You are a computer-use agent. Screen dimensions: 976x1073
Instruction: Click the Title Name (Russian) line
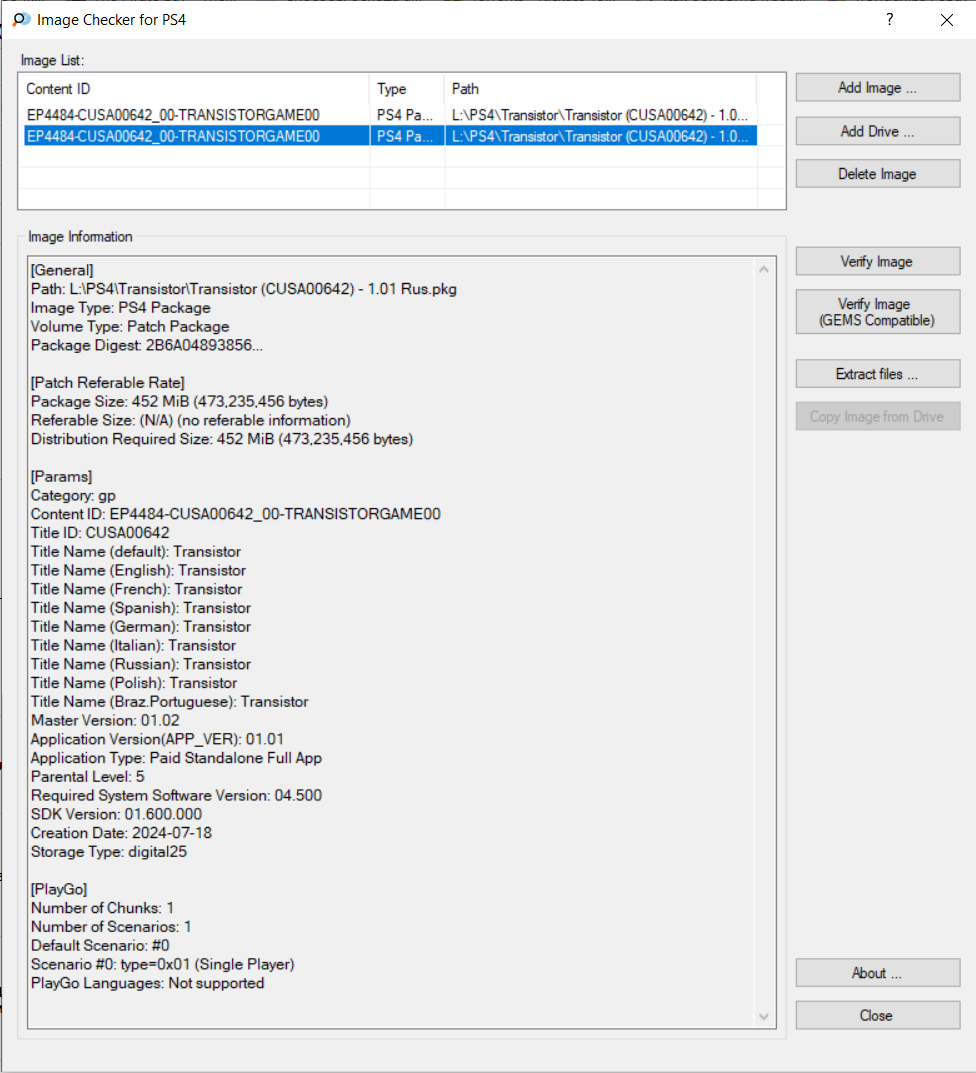click(141, 664)
